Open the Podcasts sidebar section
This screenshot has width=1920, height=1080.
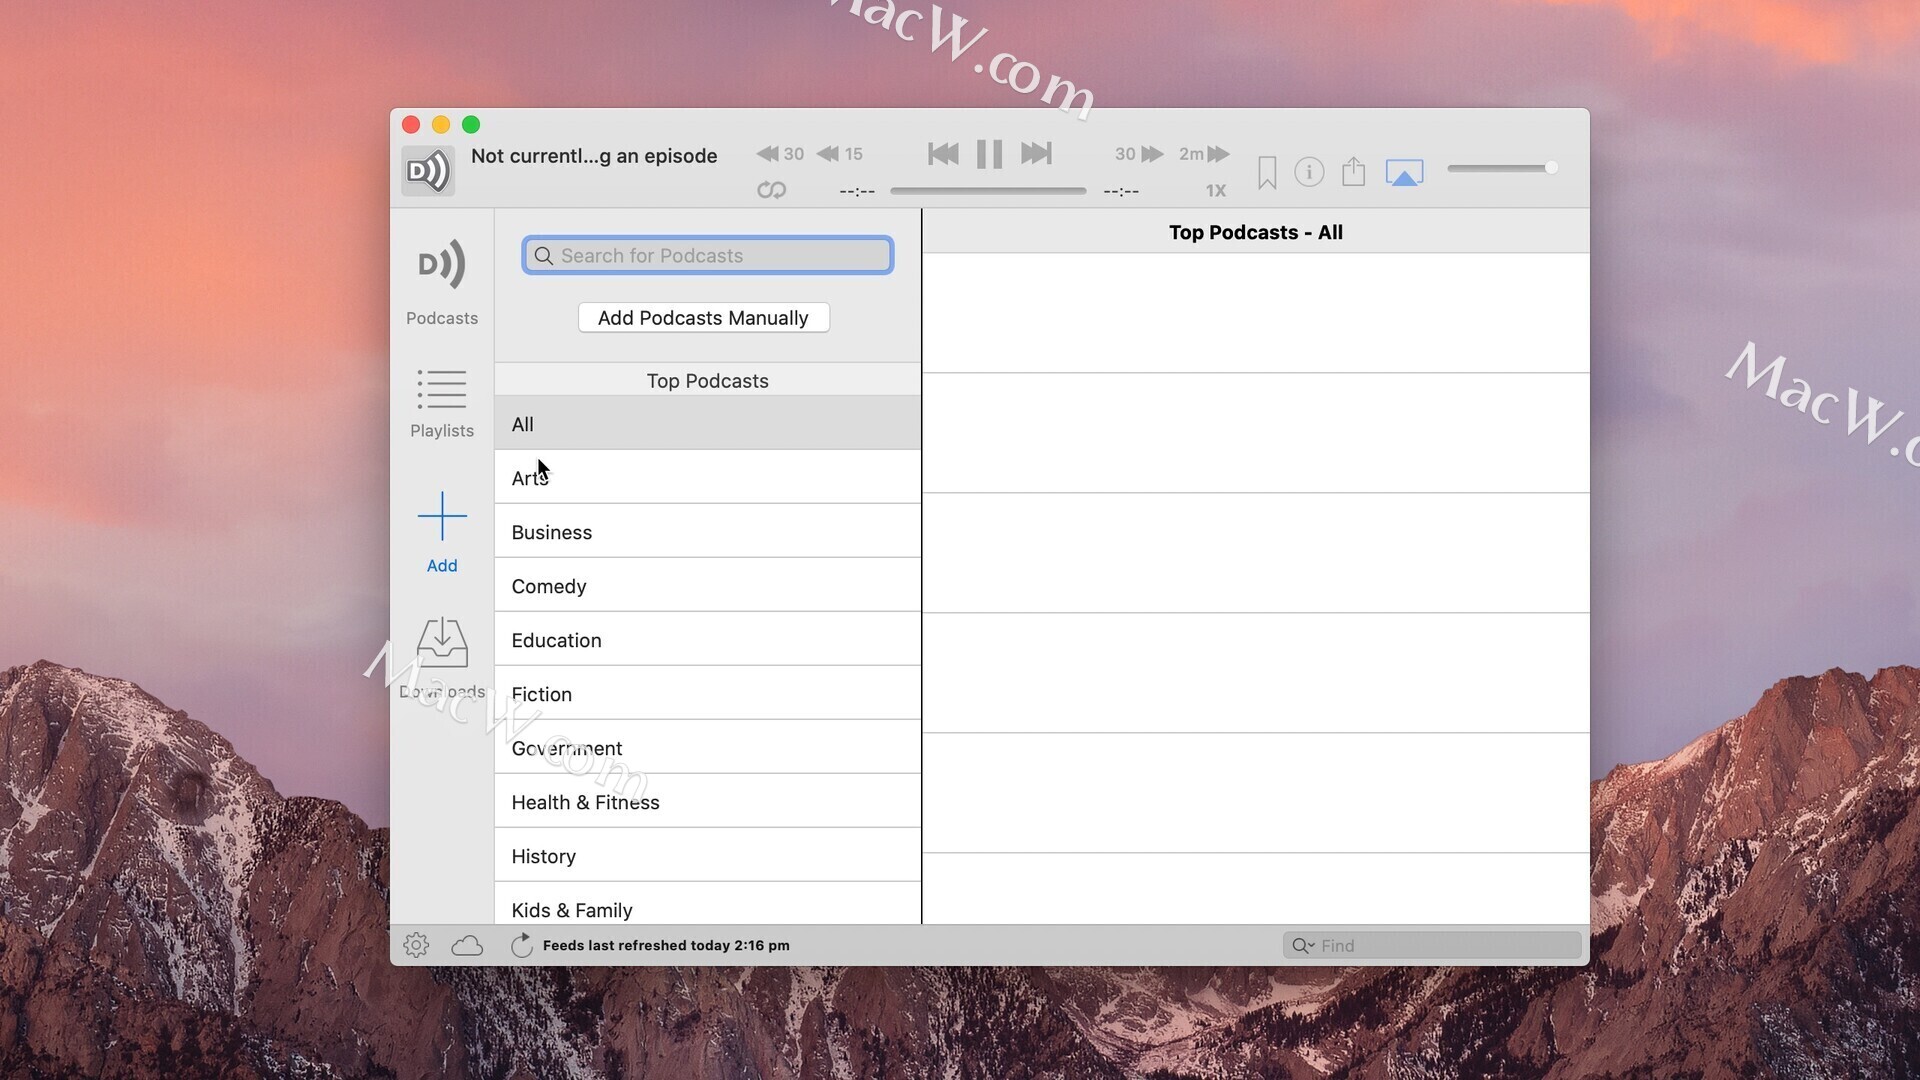tap(442, 281)
